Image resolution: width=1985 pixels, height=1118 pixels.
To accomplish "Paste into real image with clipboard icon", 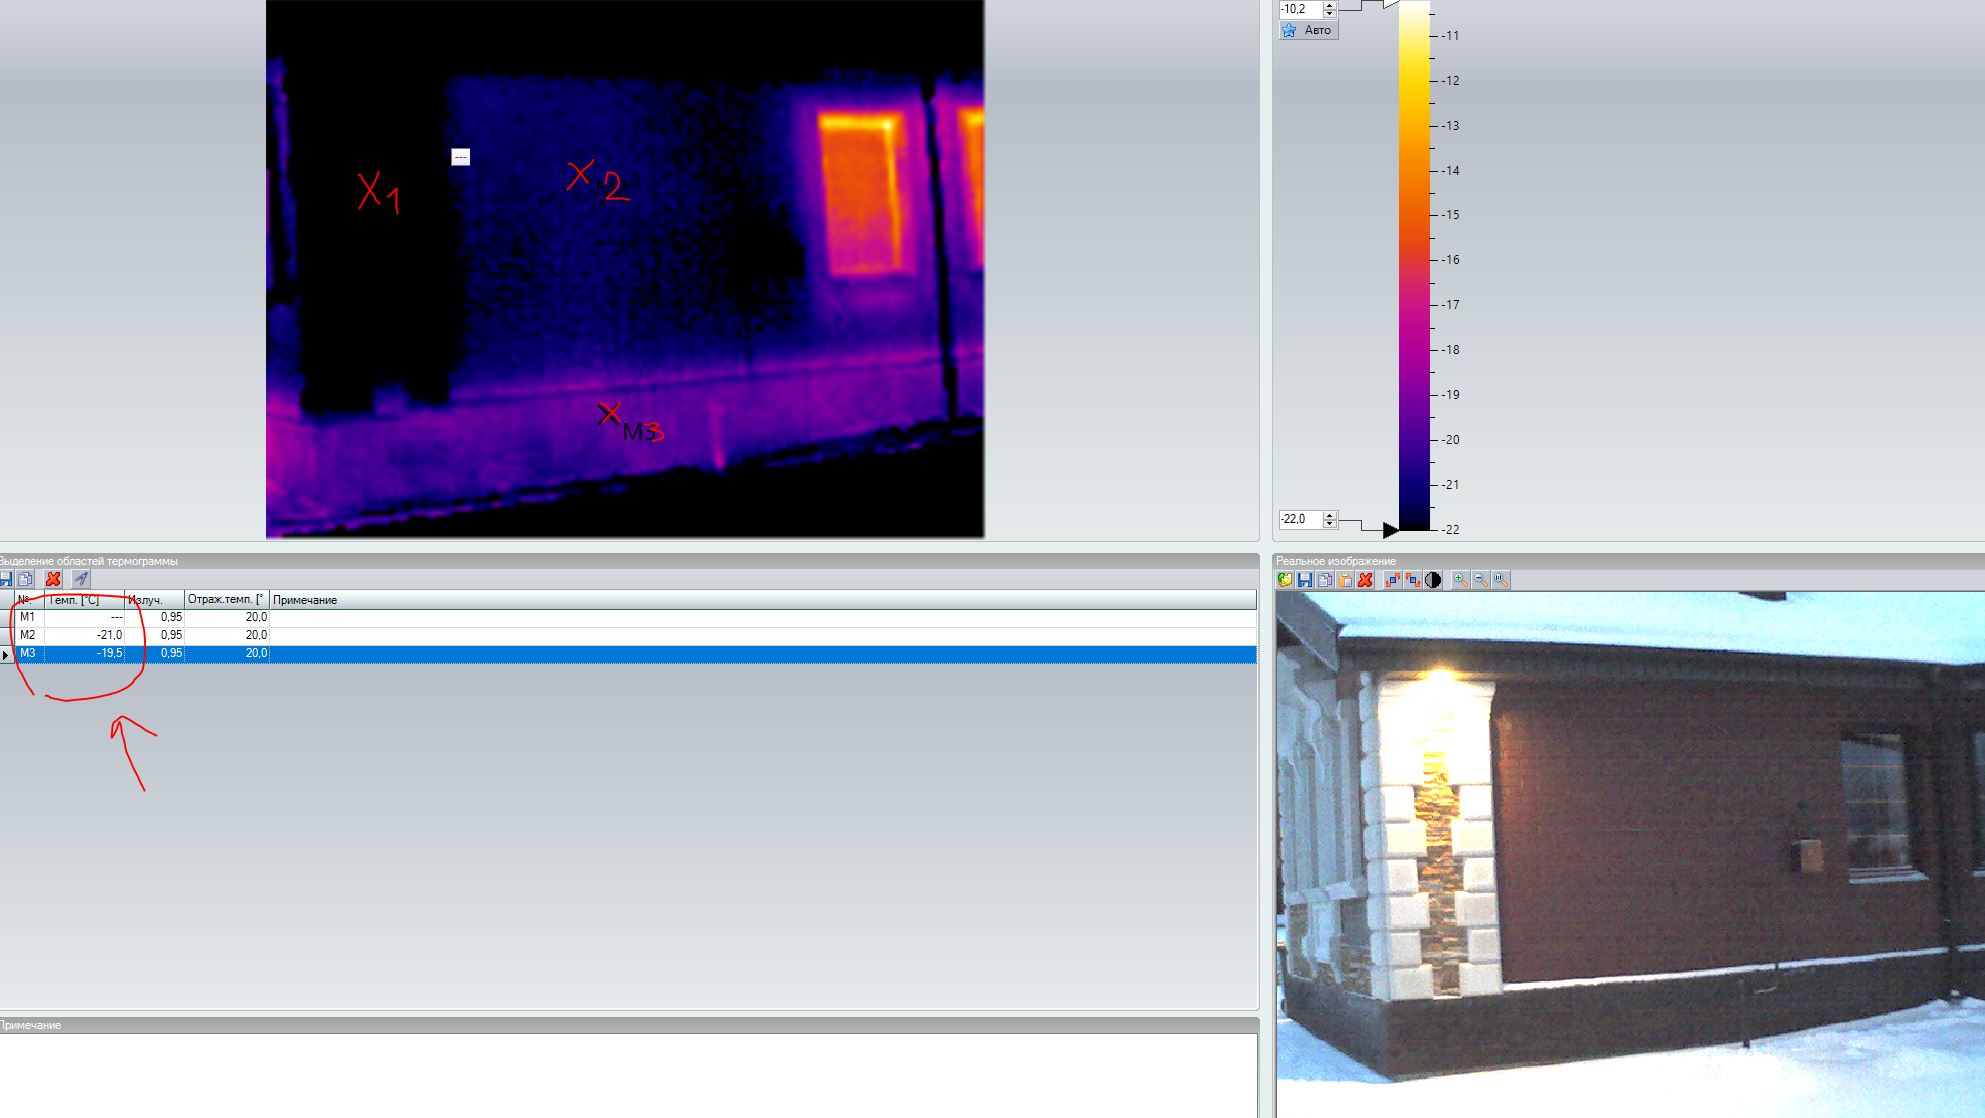I will pos(1345,580).
